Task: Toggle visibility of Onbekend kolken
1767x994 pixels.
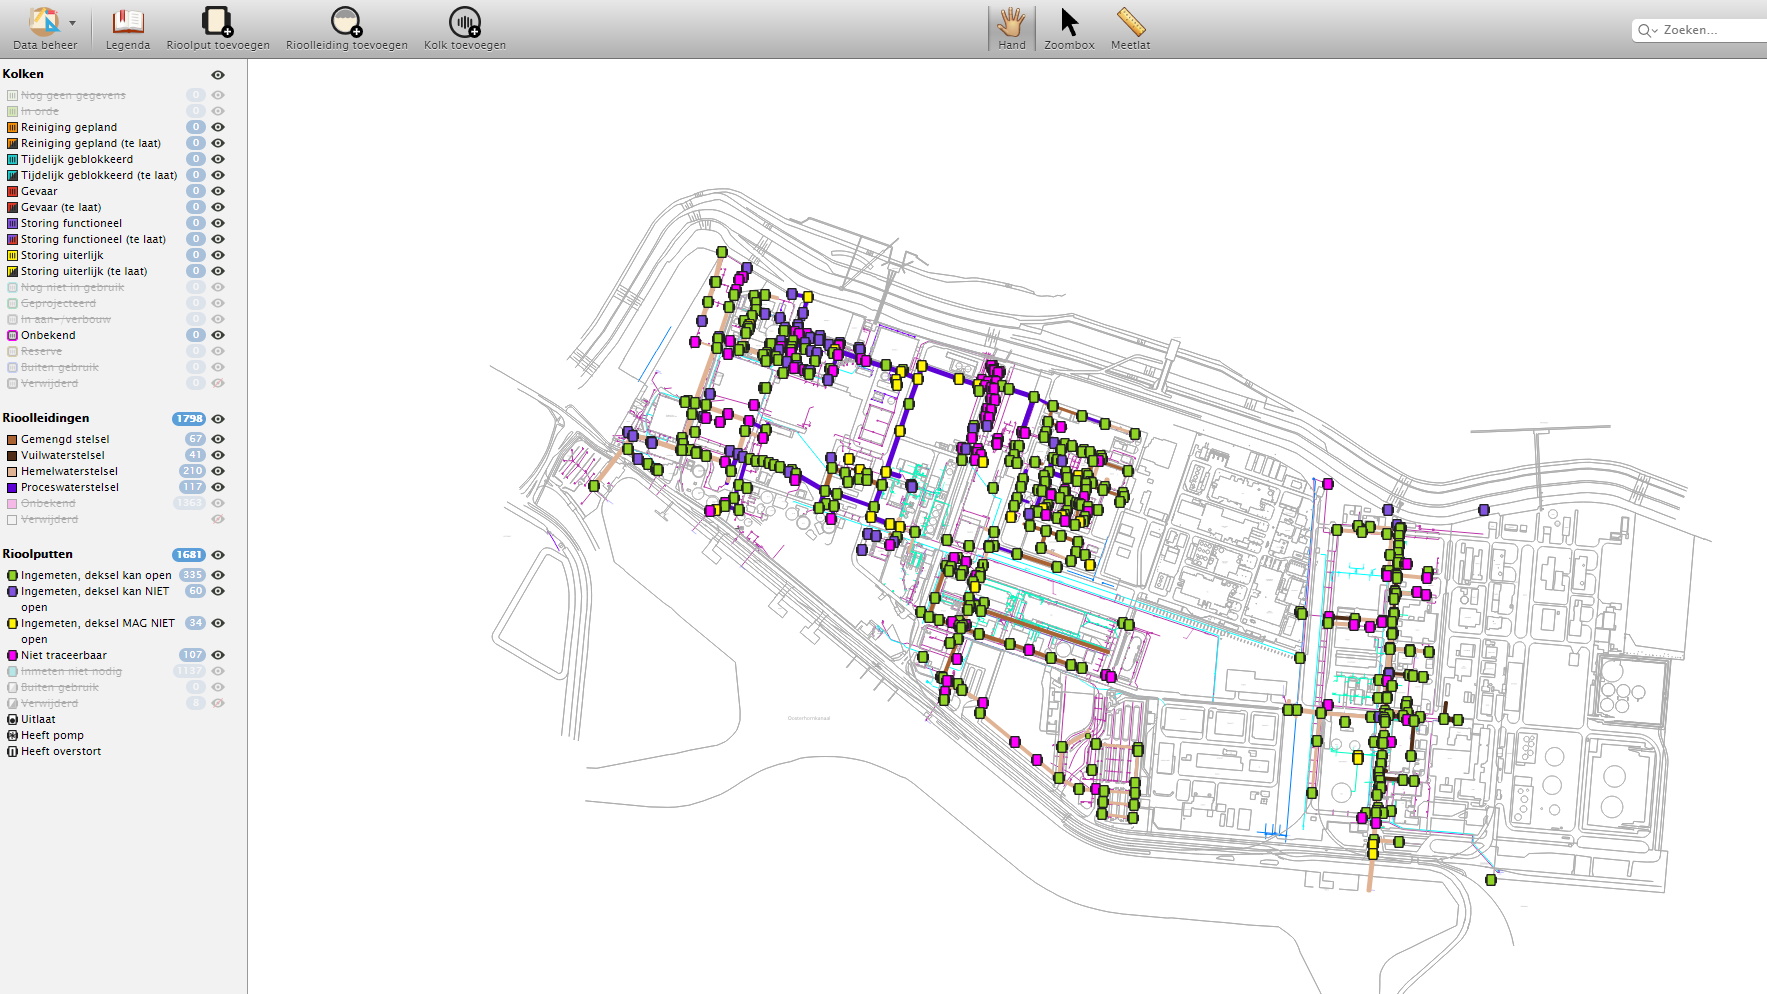Action: click(218, 335)
